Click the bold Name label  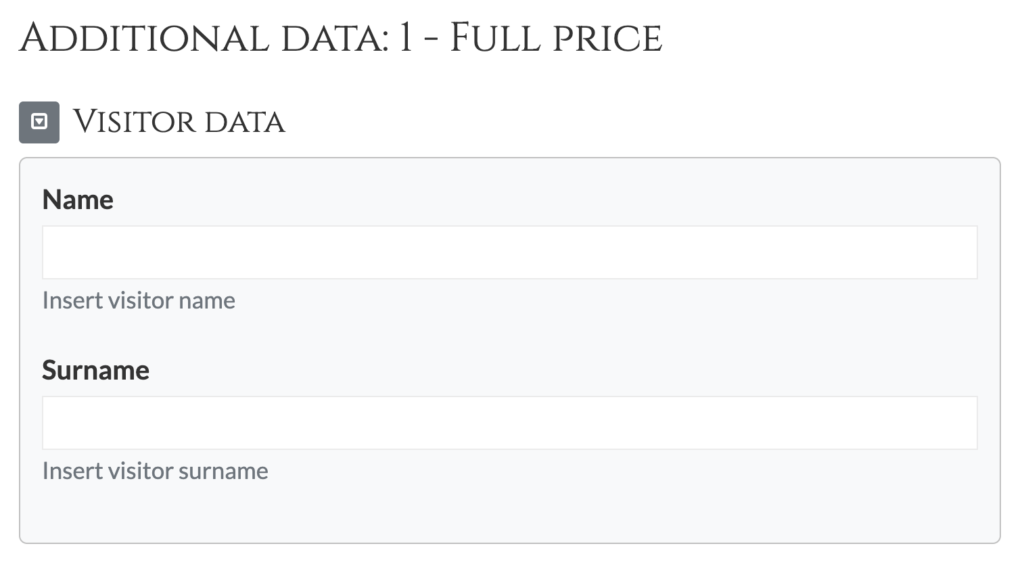(78, 200)
